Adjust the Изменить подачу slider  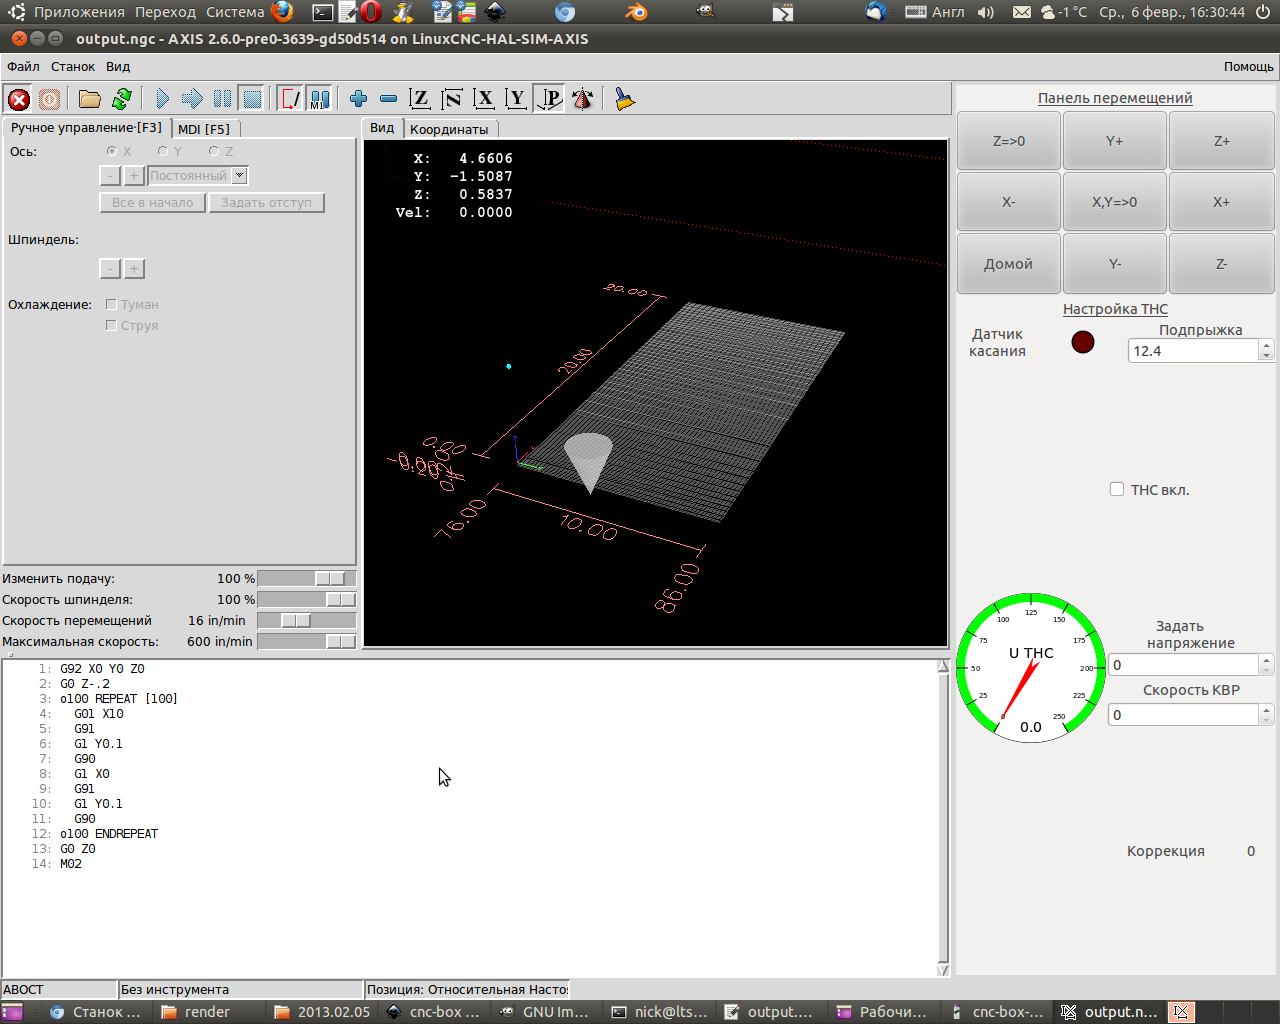(x=330, y=578)
